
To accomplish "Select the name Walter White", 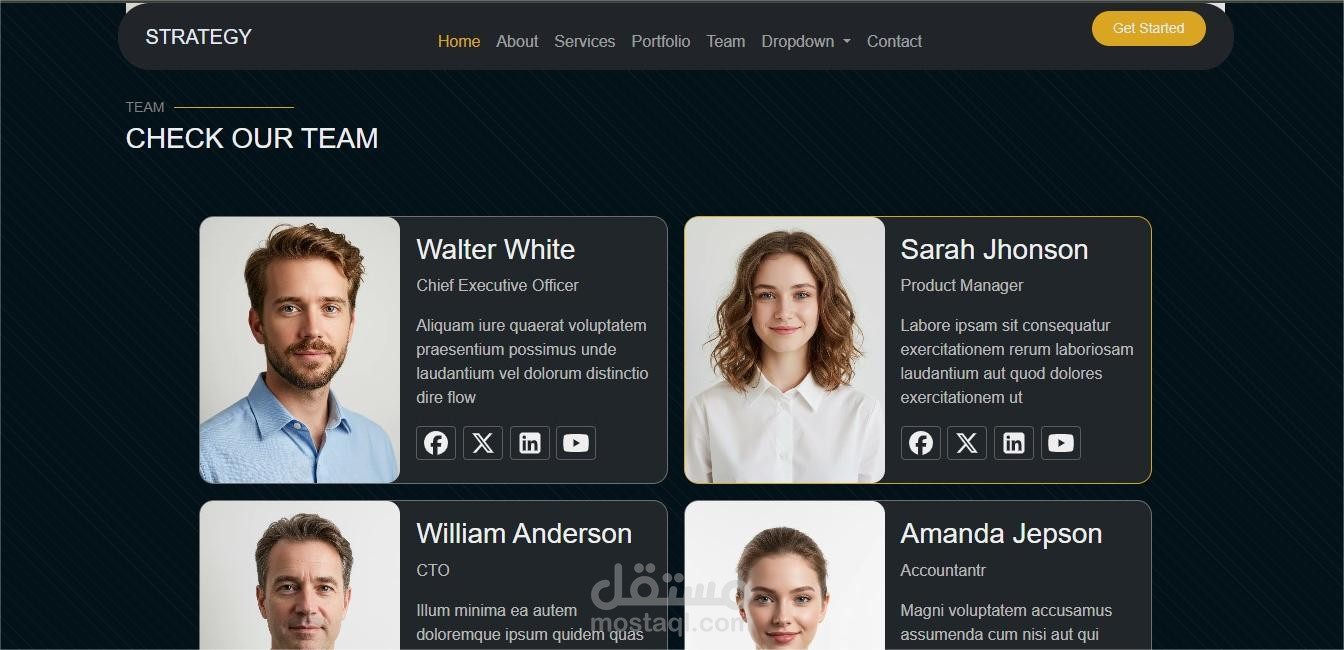I will click(x=496, y=249).
